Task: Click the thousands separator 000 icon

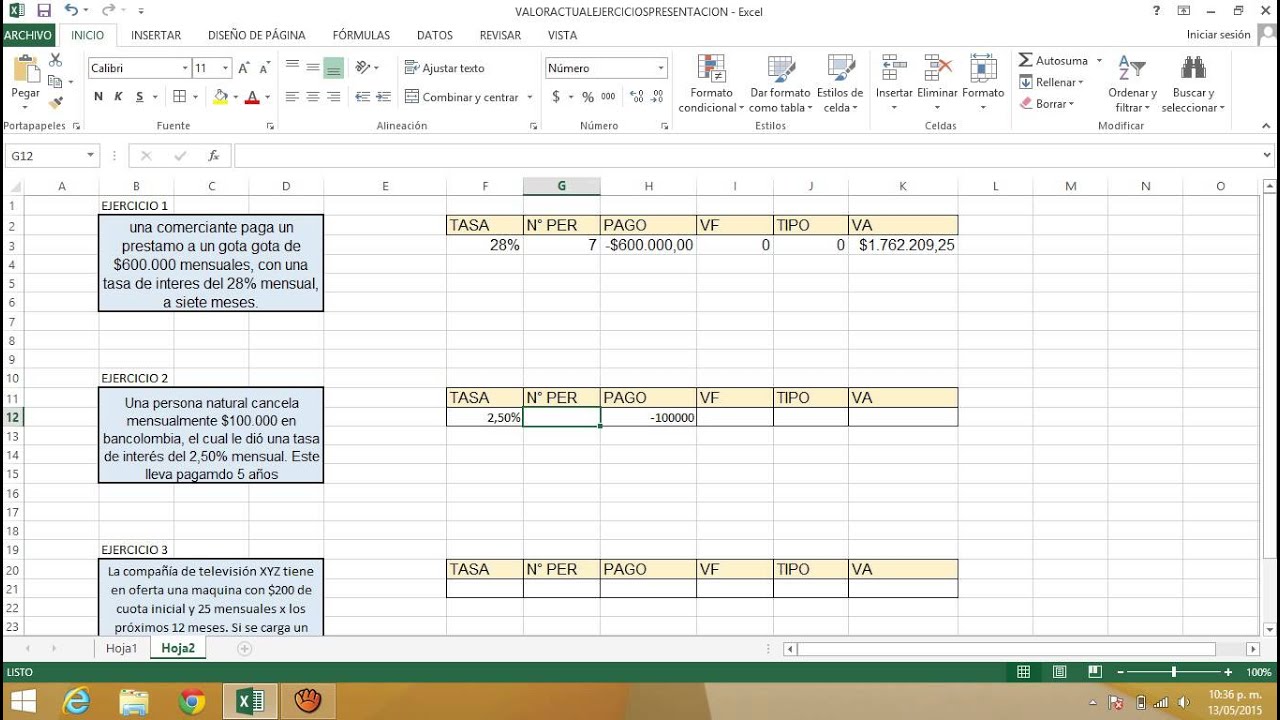Action: click(608, 97)
